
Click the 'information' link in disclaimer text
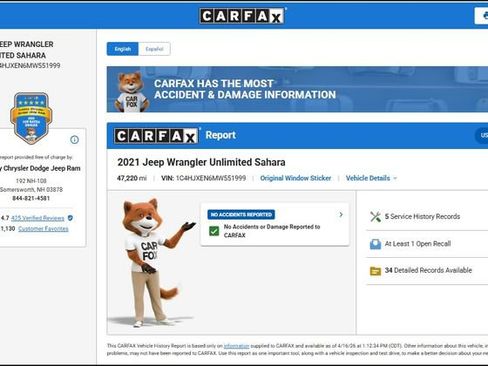point(236,346)
